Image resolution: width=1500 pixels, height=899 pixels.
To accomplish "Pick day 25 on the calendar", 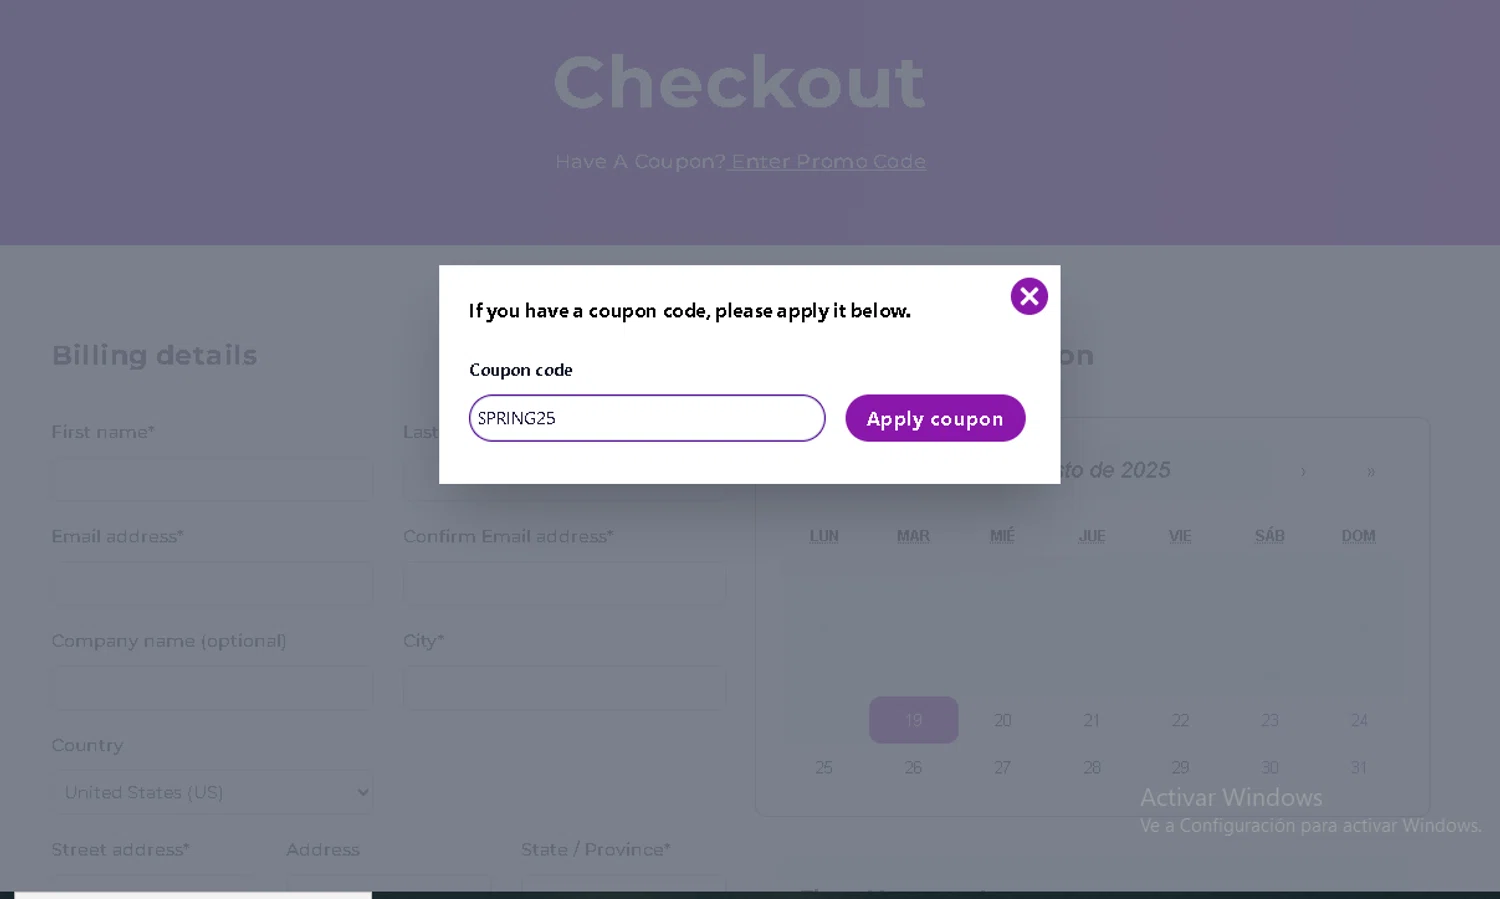I will (824, 768).
